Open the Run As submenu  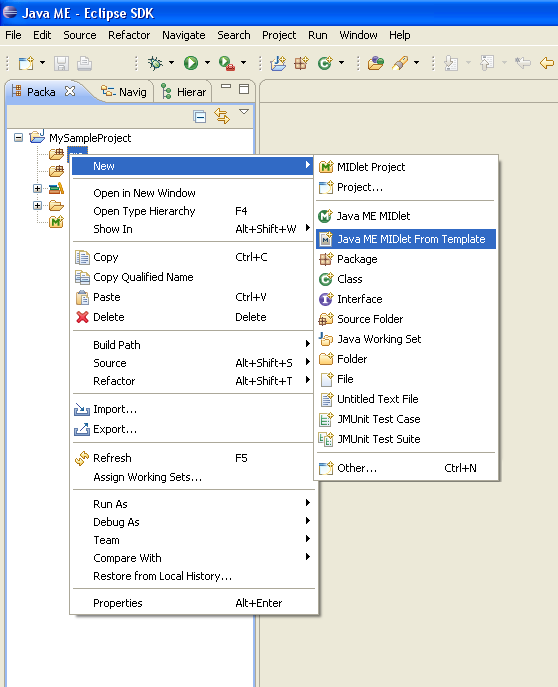tap(193, 504)
